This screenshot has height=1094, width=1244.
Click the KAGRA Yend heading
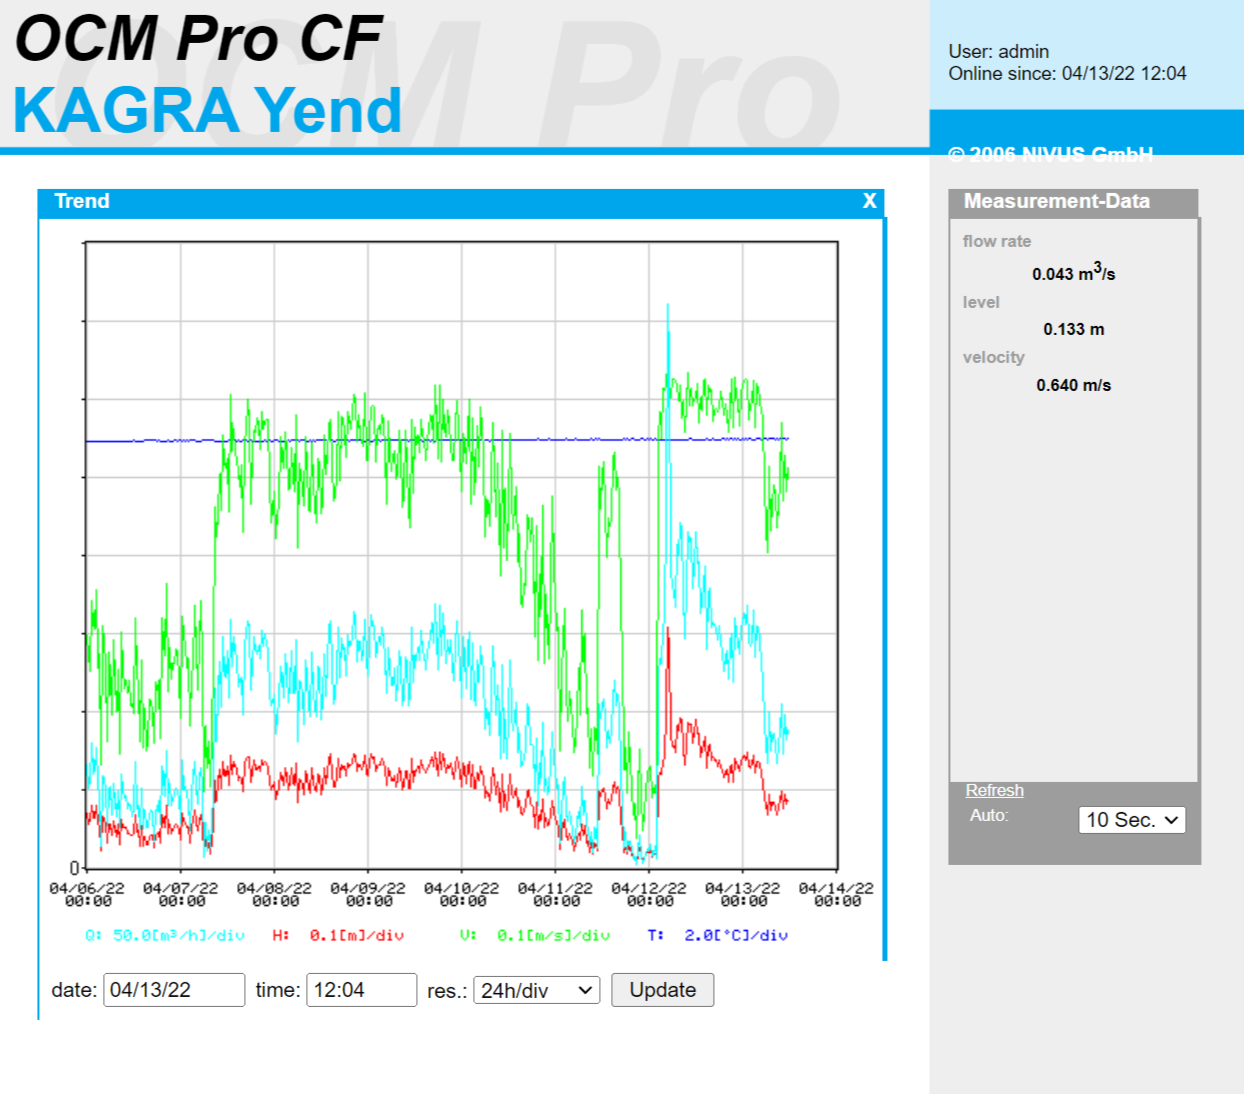tap(208, 110)
